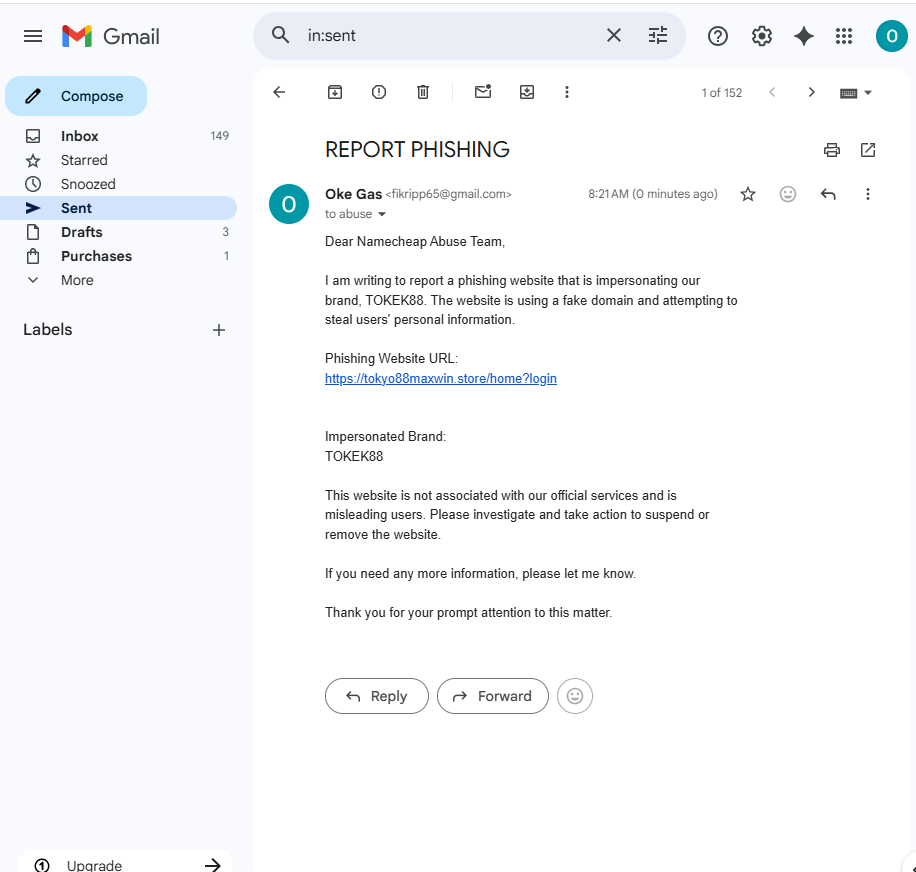Click the Labels heading
The width and height of the screenshot is (916, 872).
47,330
